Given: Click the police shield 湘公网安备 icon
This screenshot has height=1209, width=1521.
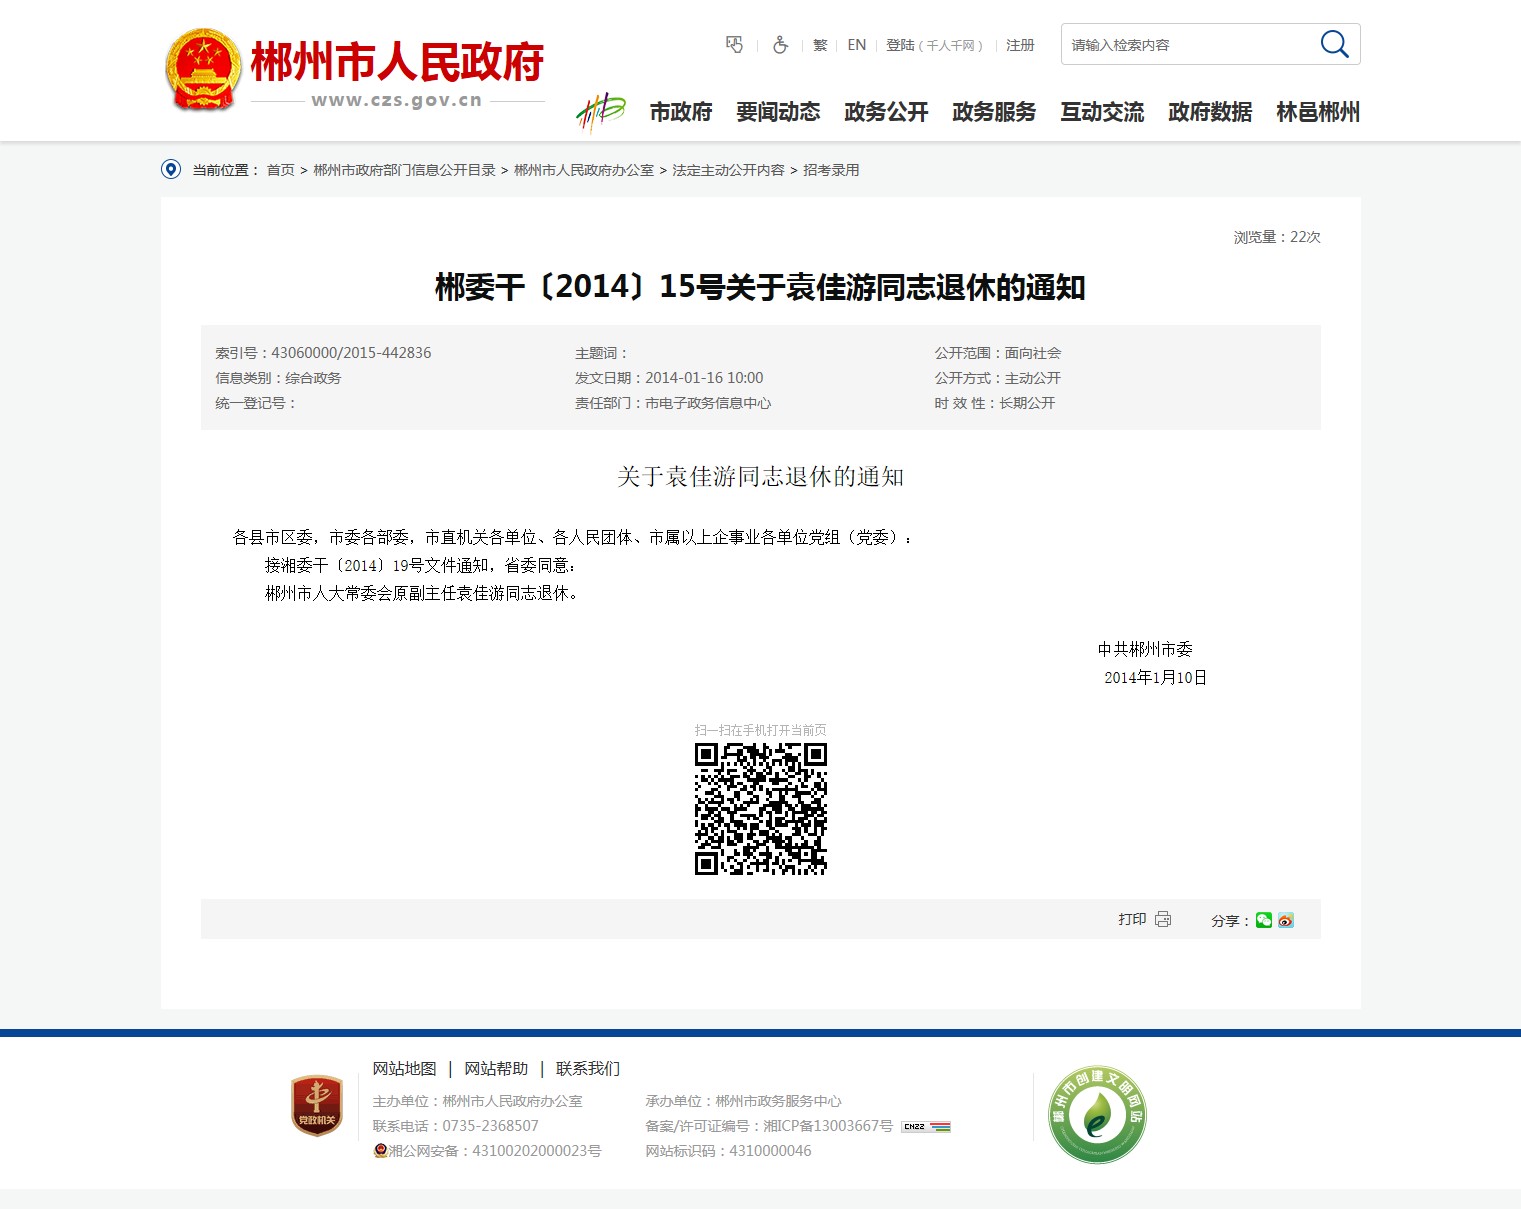Looking at the screenshot, I should click(380, 1151).
